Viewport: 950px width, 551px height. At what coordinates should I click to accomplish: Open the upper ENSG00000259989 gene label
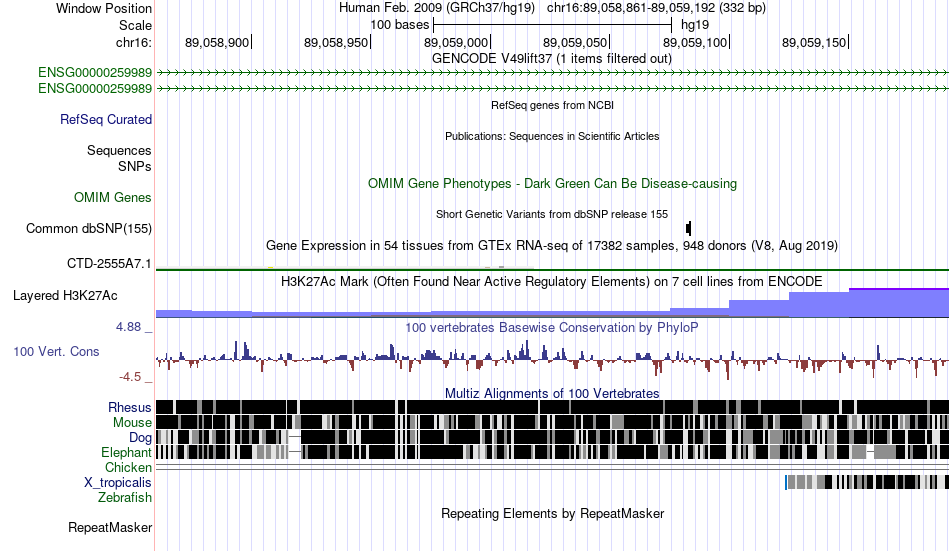(95, 73)
